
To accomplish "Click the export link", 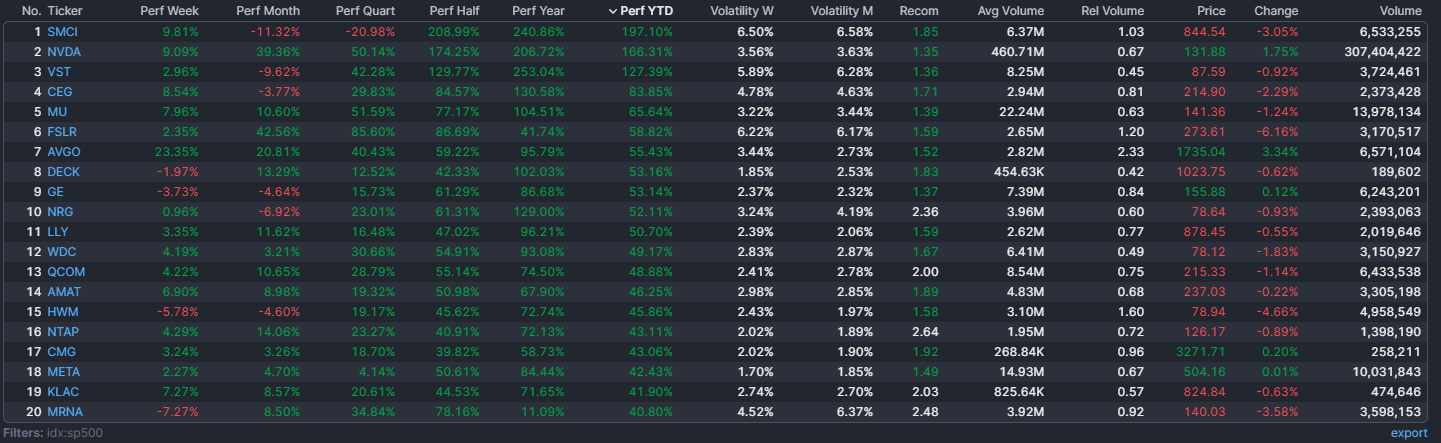I will 1409,433.
